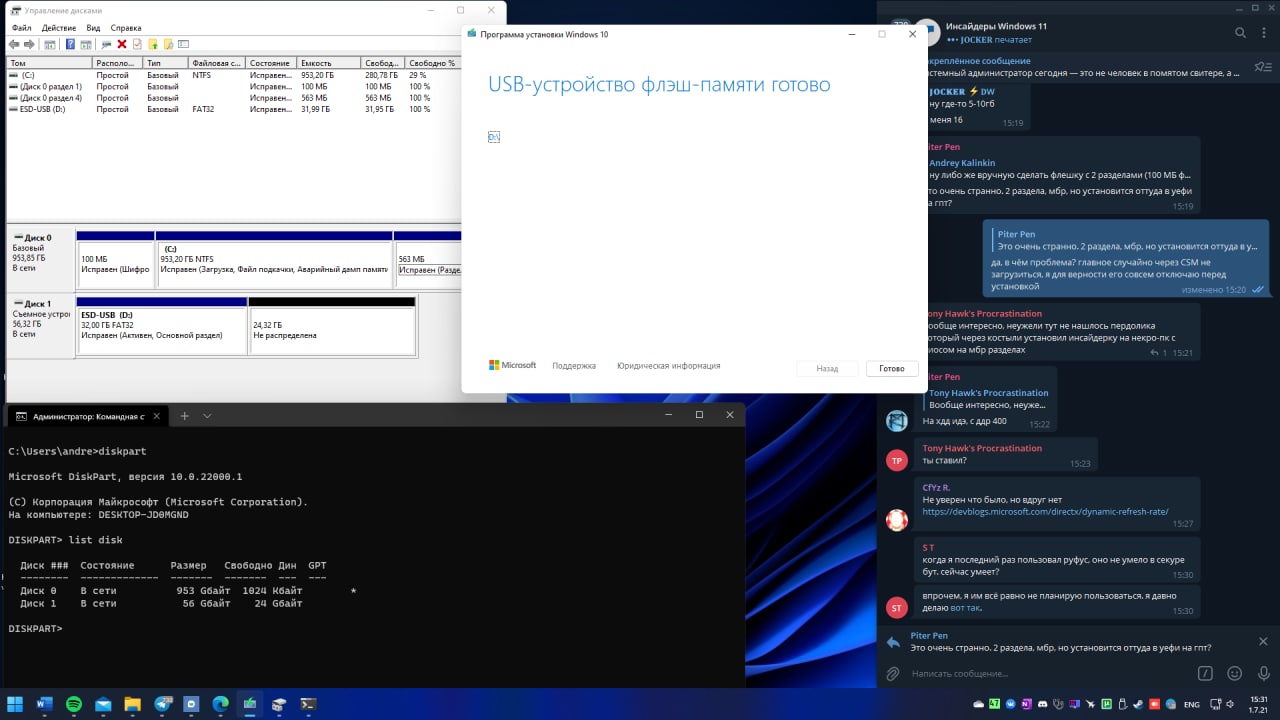Open the Windows Start button
The width and height of the screenshot is (1280, 720).
pyautogui.click(x=15, y=704)
